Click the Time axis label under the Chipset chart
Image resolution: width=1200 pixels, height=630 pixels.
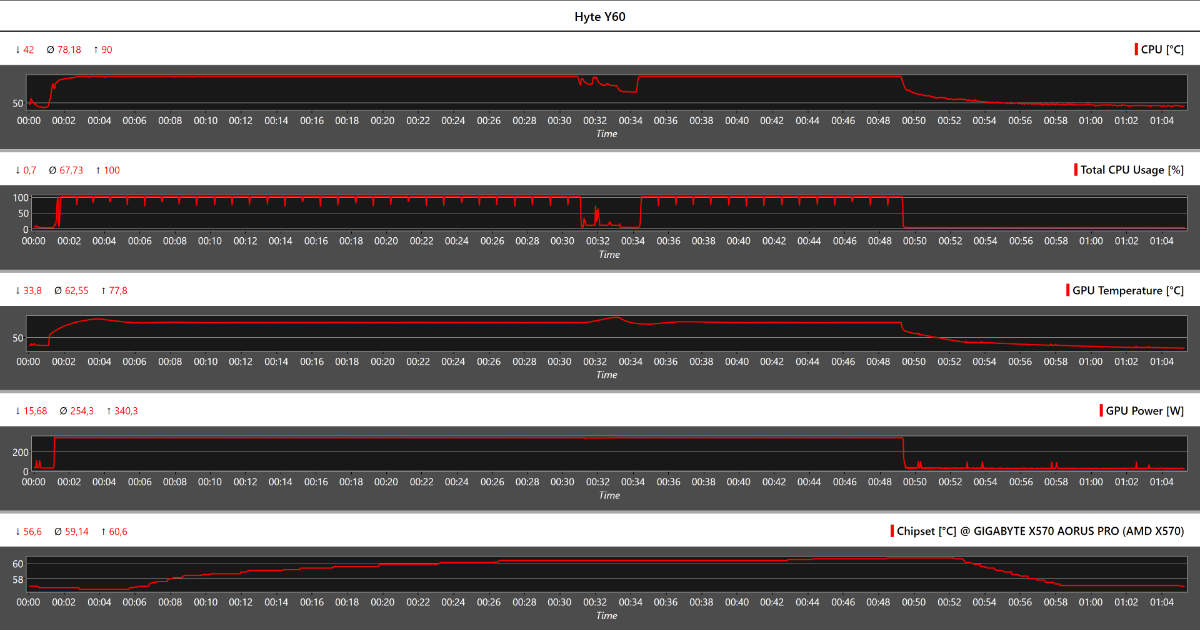coord(606,616)
